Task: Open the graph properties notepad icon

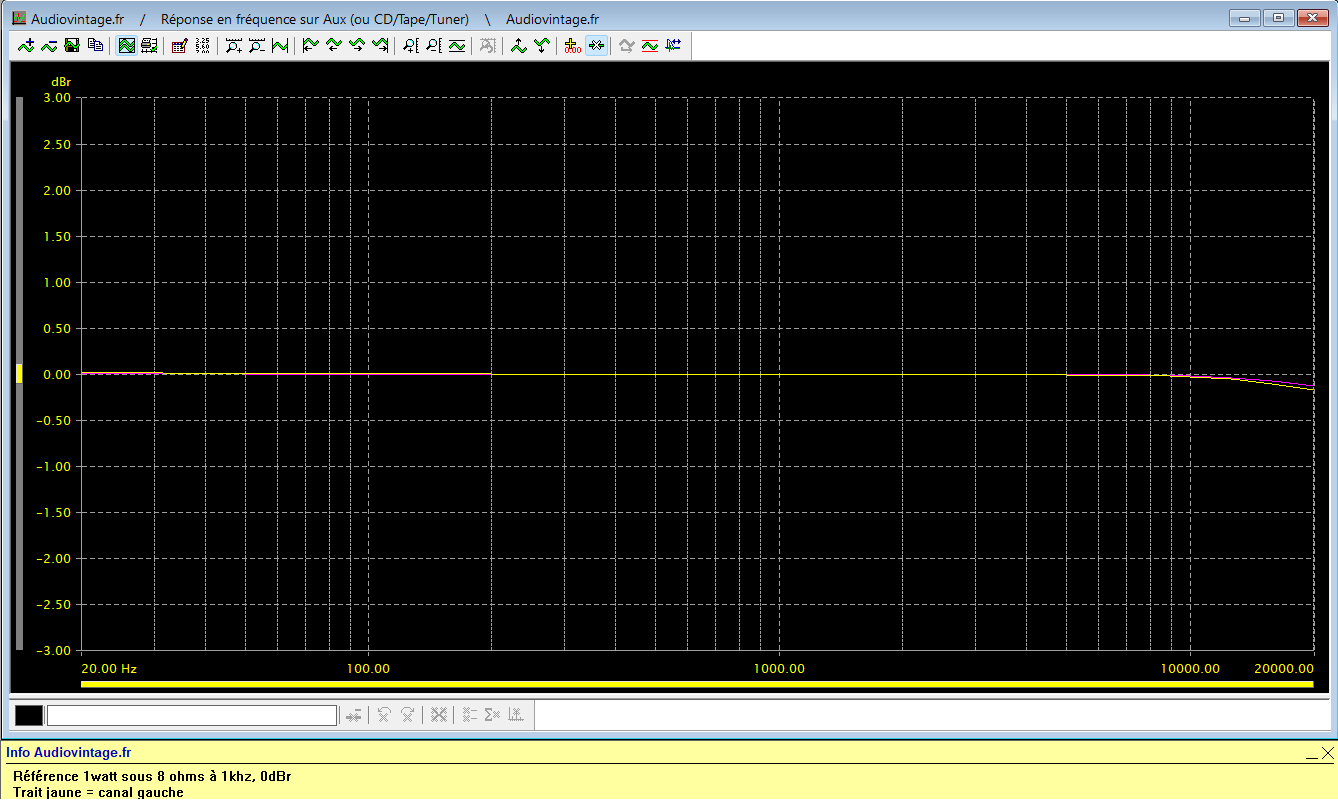Action: (179, 45)
